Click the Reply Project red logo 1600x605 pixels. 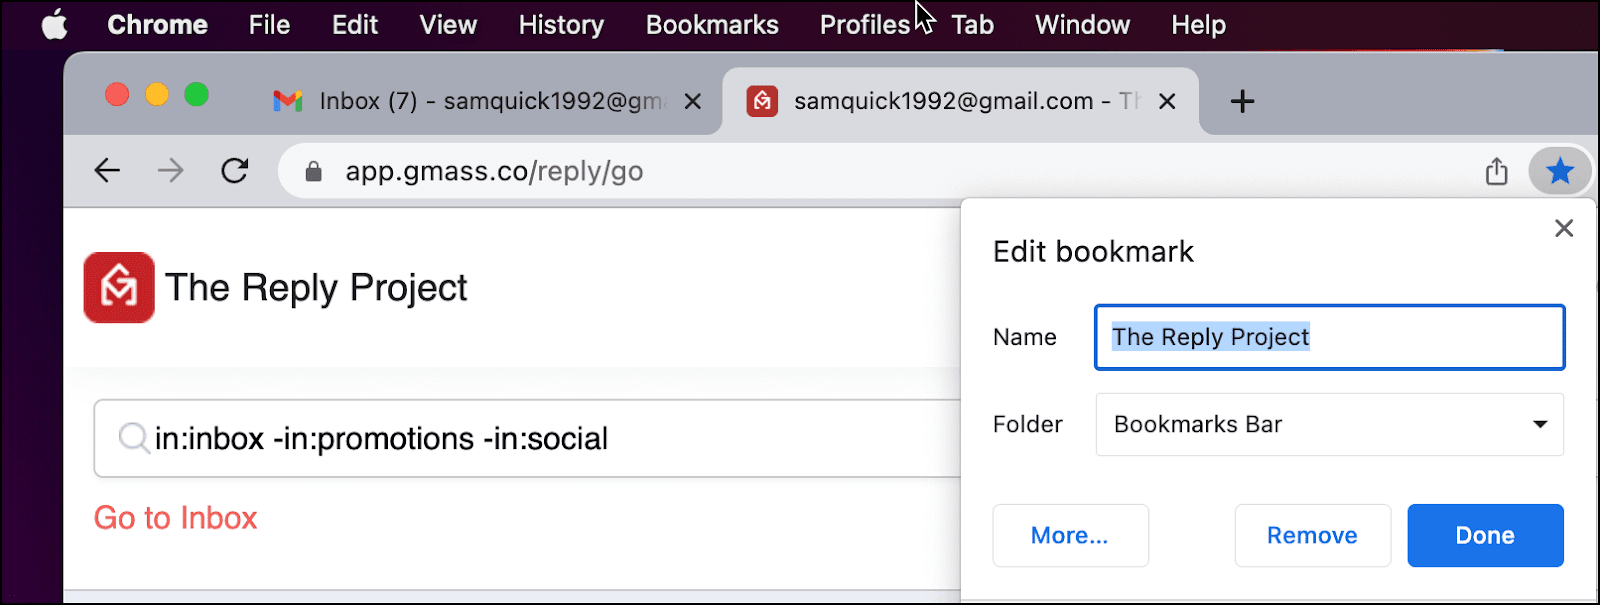click(x=119, y=287)
